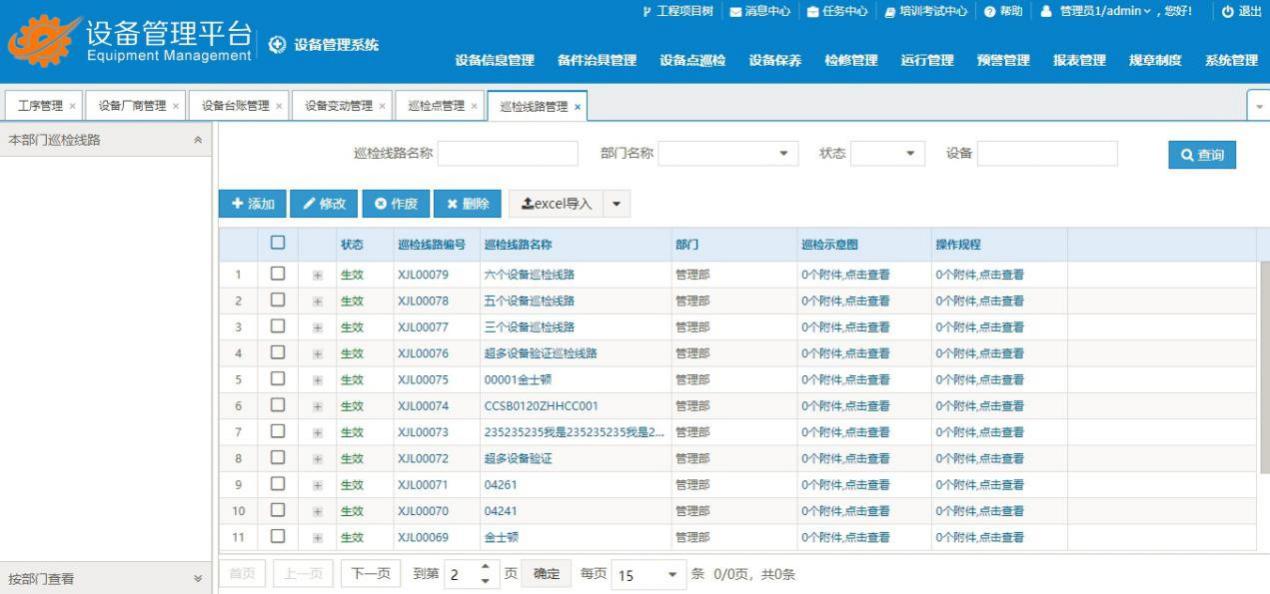Click the circular icon beside 设备管理系统
This screenshot has height=594, width=1270.
pyautogui.click(x=278, y=45)
